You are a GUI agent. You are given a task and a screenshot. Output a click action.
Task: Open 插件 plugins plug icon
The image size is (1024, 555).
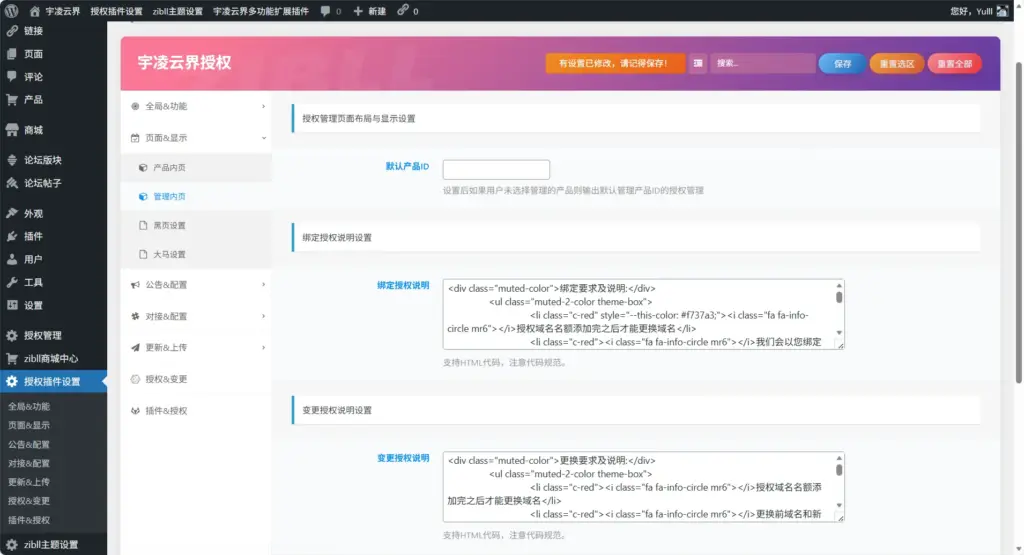[x=12, y=236]
